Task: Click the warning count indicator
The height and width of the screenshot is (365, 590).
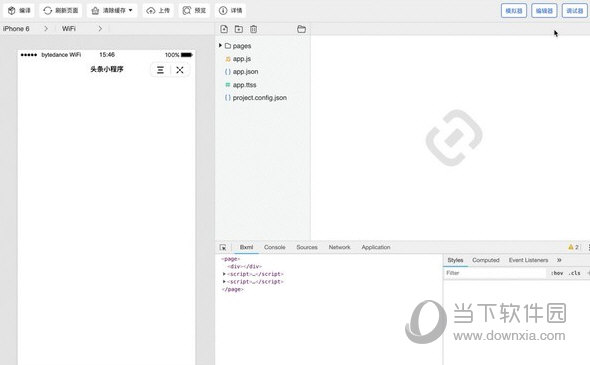Action: click(573, 247)
